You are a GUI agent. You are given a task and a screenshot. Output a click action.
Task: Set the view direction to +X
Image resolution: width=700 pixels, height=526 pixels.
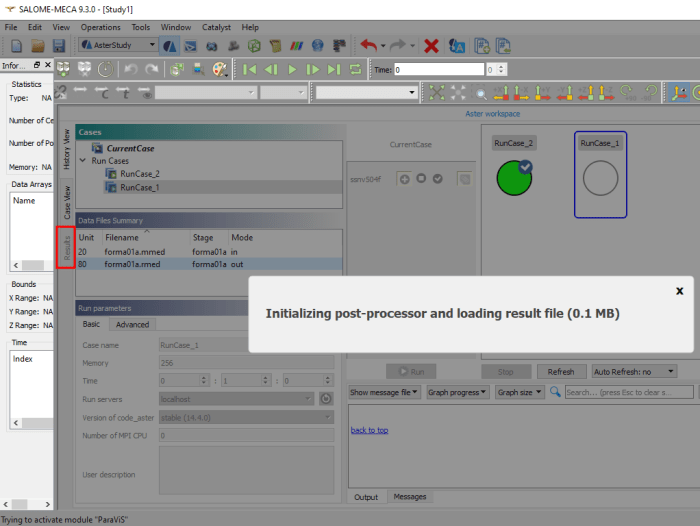click(x=501, y=93)
